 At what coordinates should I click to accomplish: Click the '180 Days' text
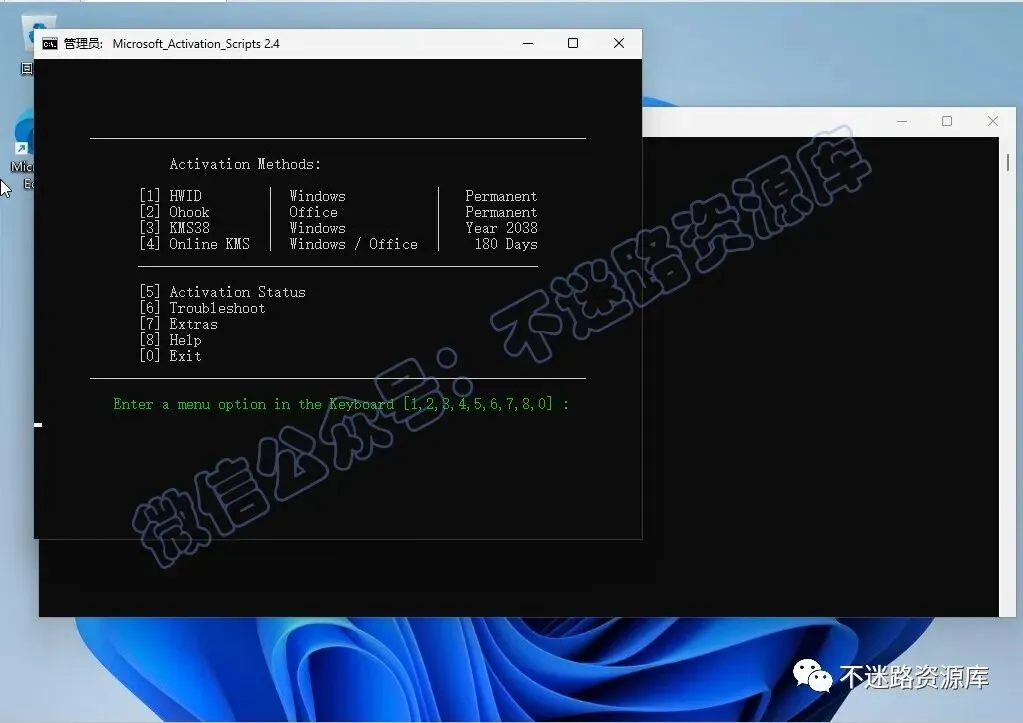[x=506, y=244]
